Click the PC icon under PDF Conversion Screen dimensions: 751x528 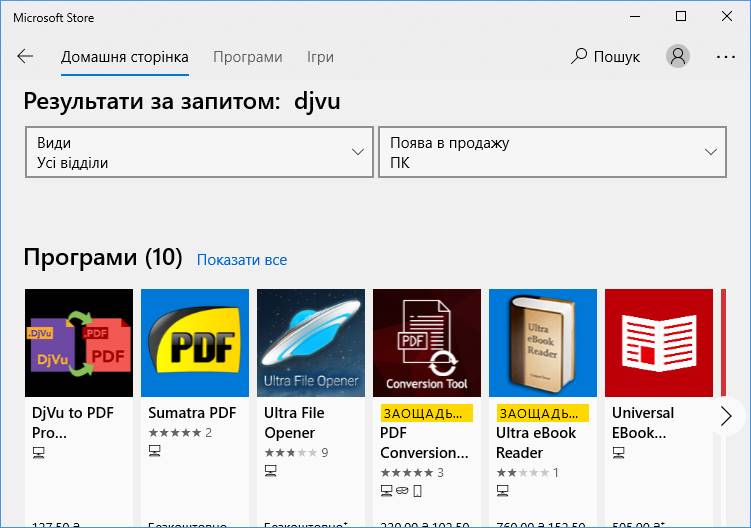pos(387,491)
